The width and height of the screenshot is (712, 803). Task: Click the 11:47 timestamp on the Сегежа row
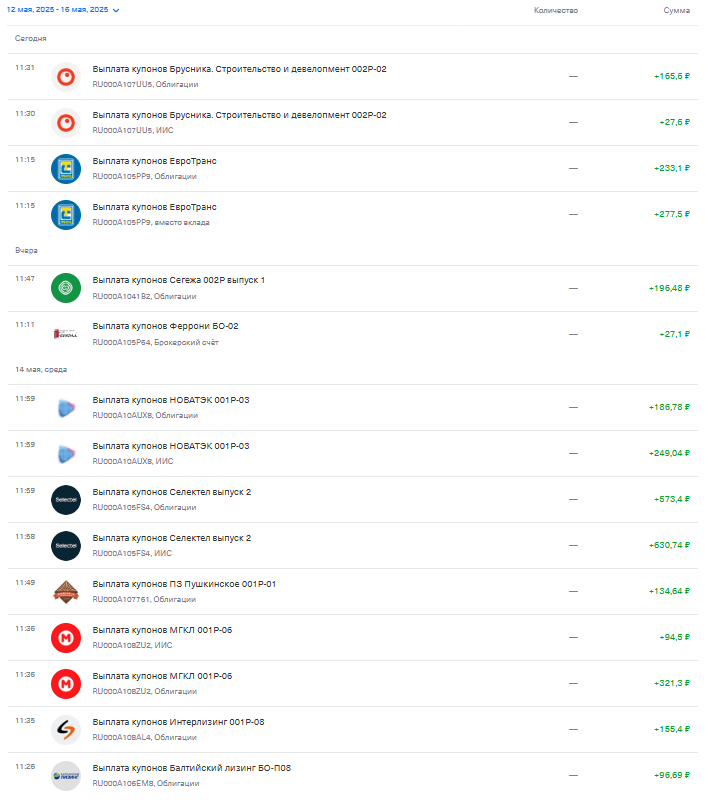(x=25, y=279)
